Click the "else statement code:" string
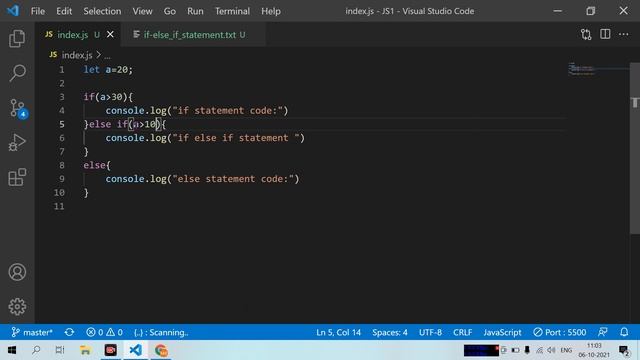This screenshot has width=640, height=360. (x=233, y=179)
